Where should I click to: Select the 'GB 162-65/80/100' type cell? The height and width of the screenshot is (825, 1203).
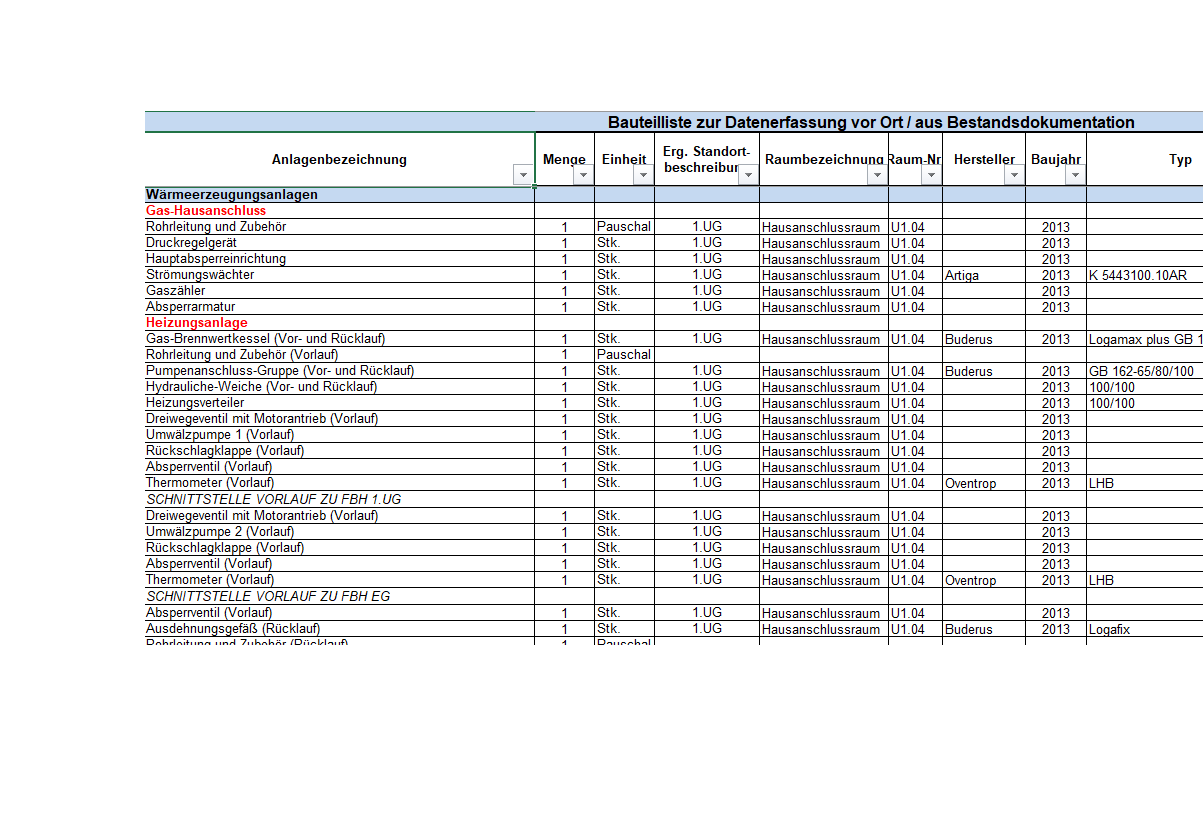pos(1145,371)
